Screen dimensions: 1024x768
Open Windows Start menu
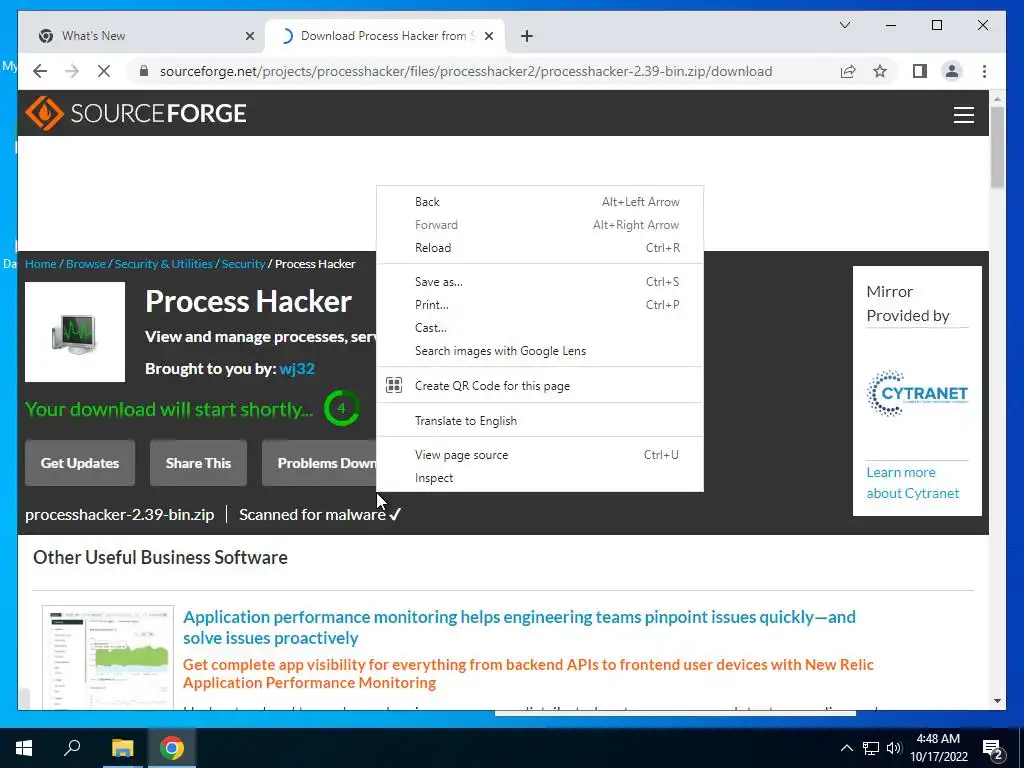(x=24, y=748)
